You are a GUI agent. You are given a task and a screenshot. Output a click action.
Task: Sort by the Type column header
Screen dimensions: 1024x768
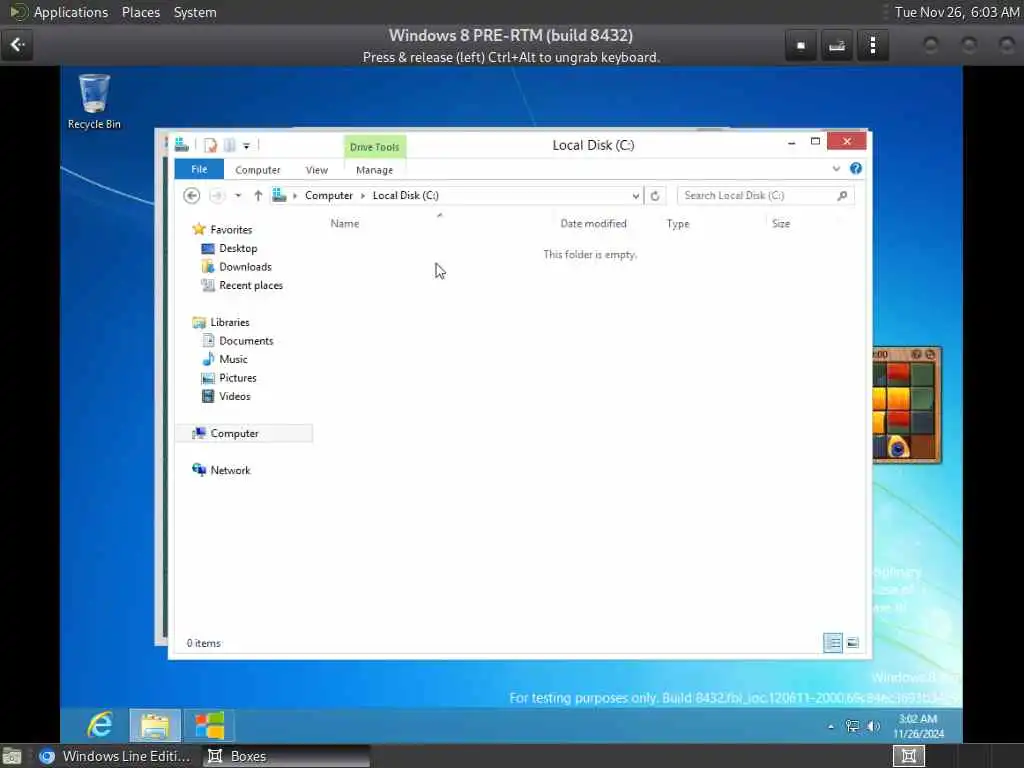click(x=678, y=223)
